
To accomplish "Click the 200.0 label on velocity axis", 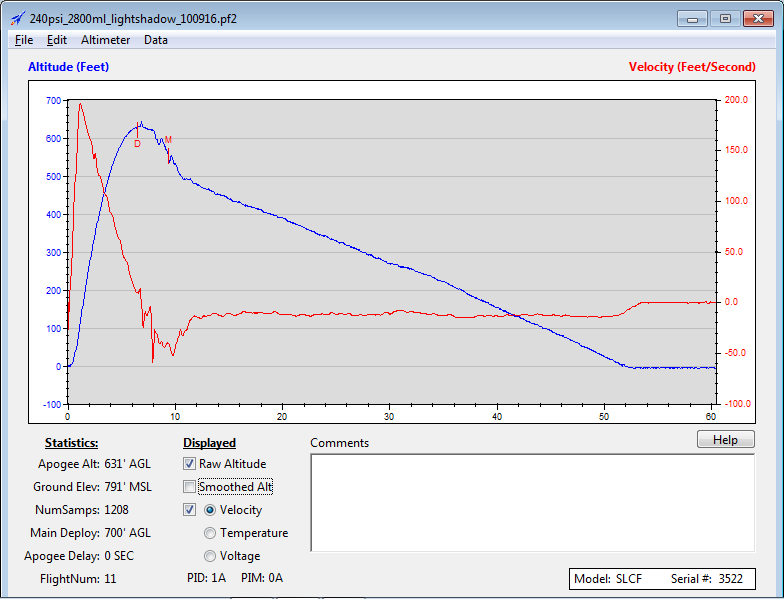I will point(736,100).
